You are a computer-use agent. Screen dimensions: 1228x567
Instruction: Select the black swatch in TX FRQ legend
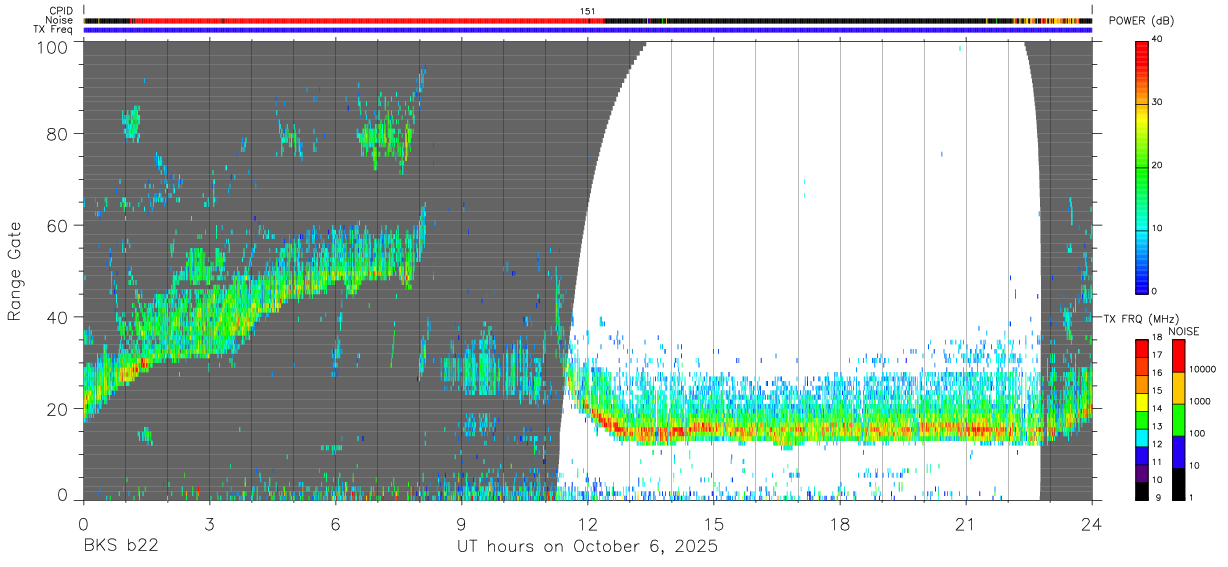click(1142, 492)
